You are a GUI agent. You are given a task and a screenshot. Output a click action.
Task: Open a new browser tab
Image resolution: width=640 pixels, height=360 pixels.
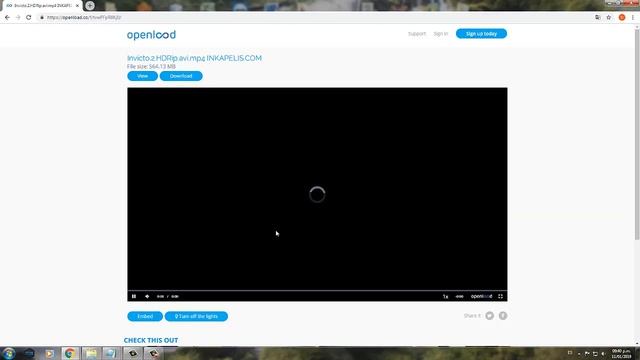click(x=90, y=6)
